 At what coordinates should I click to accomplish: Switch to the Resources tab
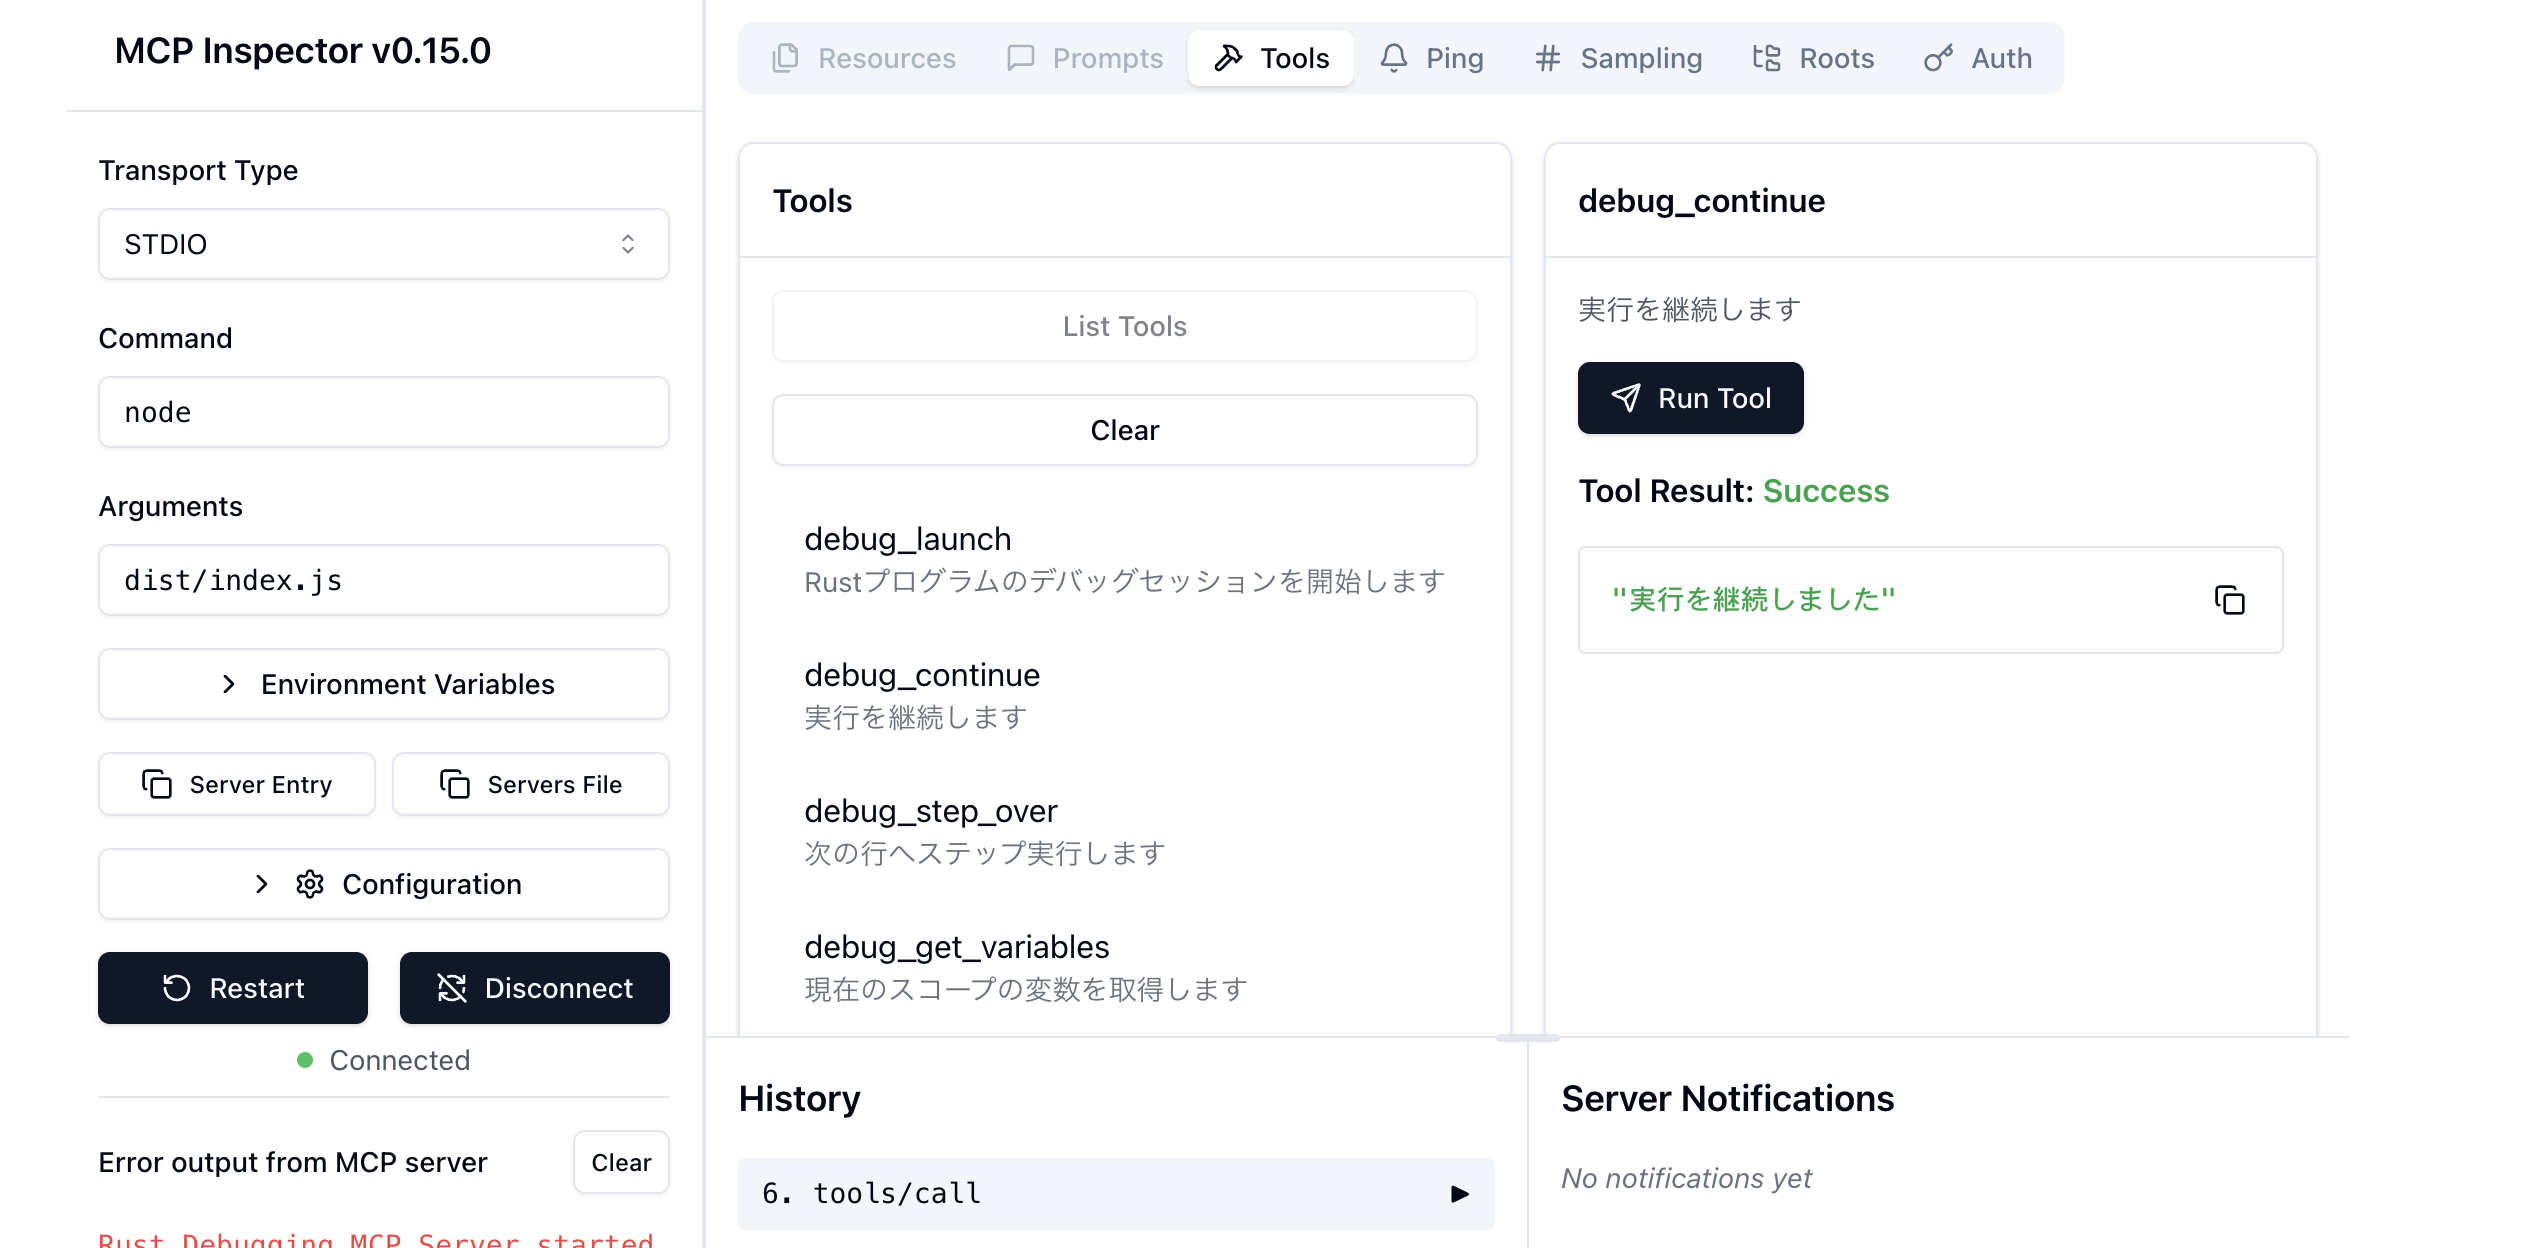(865, 58)
